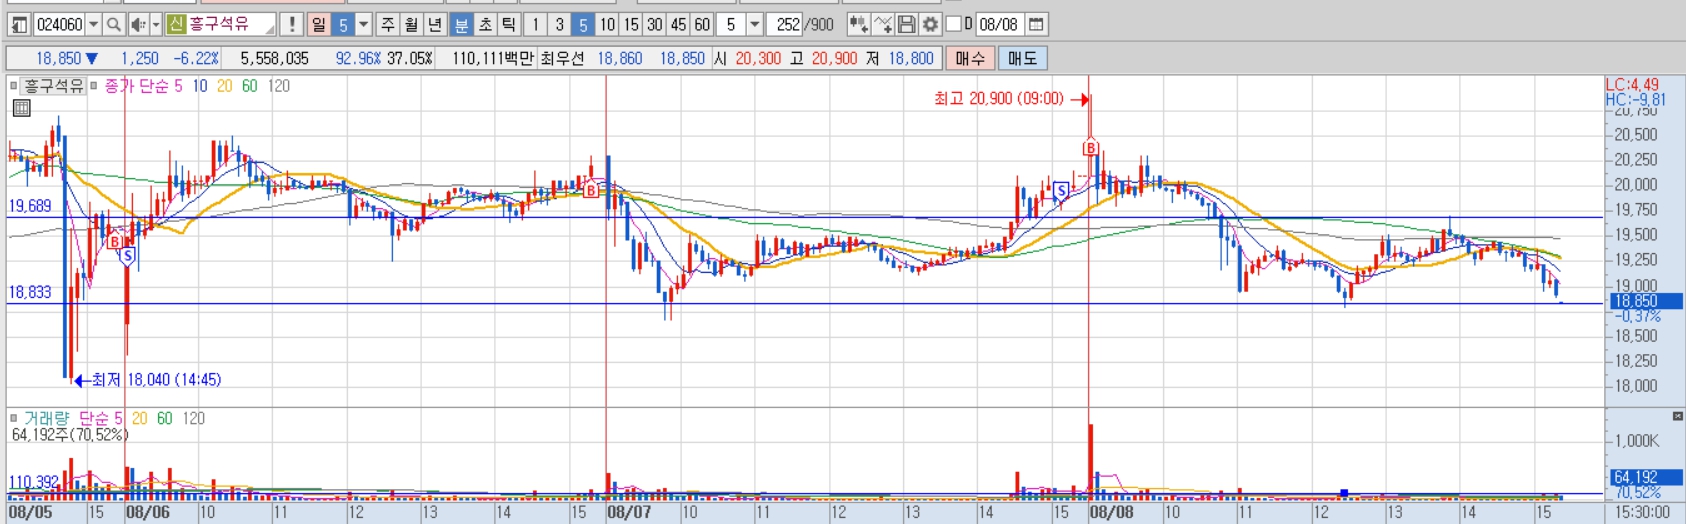Click the S sell marker near 08/08

(x=1060, y=189)
